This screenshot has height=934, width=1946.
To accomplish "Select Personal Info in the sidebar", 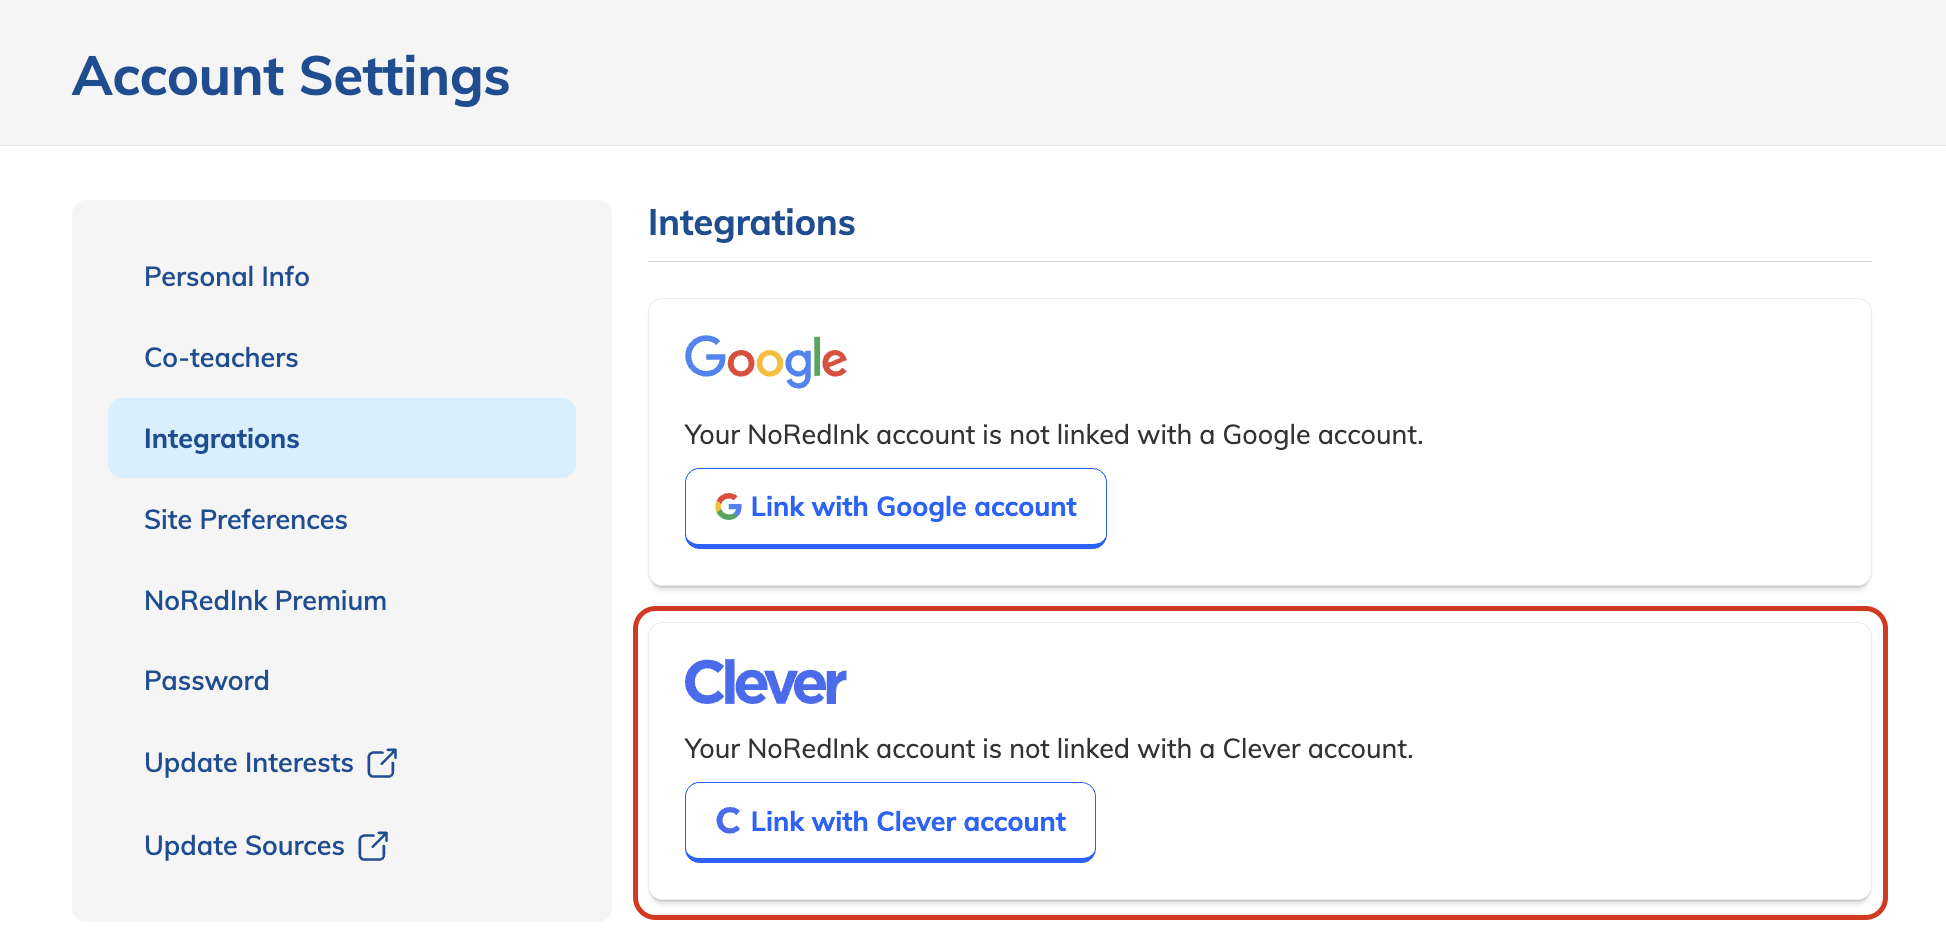I will [226, 276].
